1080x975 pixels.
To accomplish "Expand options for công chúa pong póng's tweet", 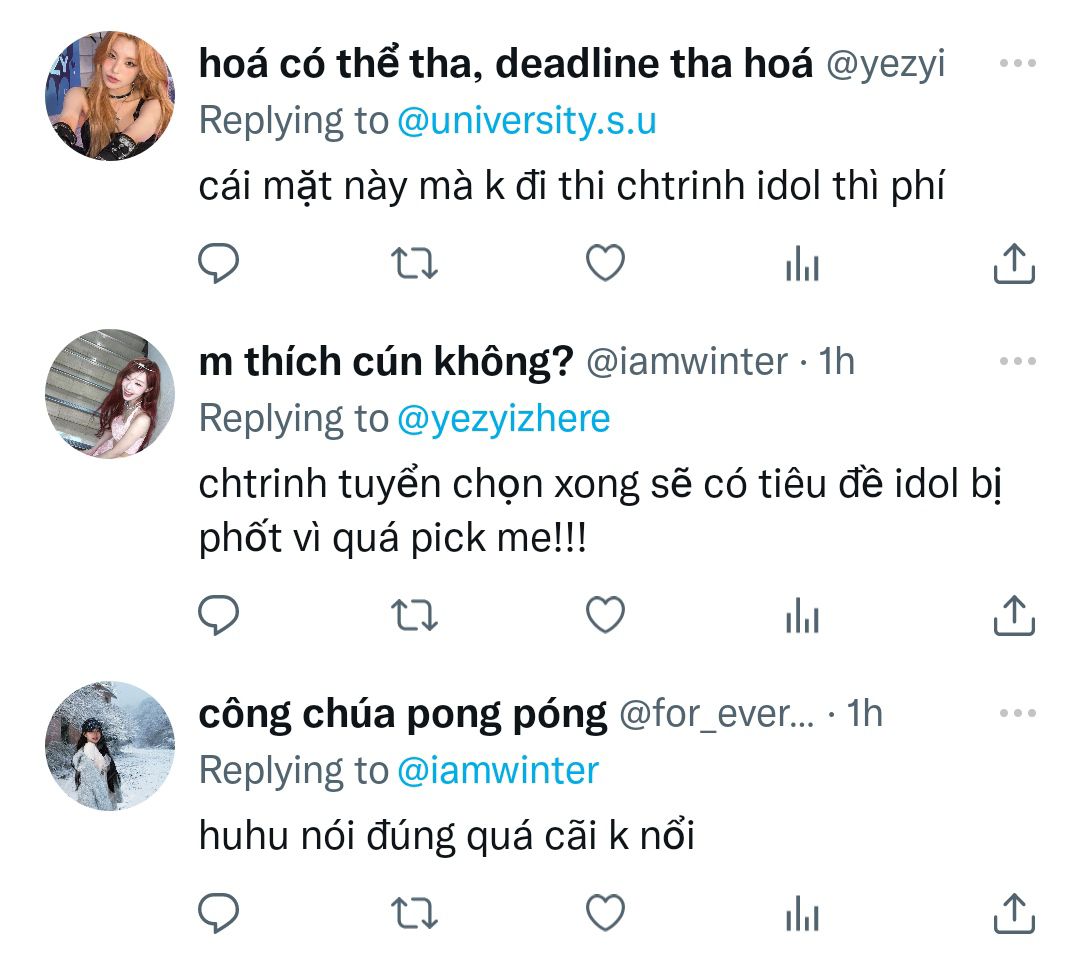I will pyautogui.click(x=1018, y=713).
